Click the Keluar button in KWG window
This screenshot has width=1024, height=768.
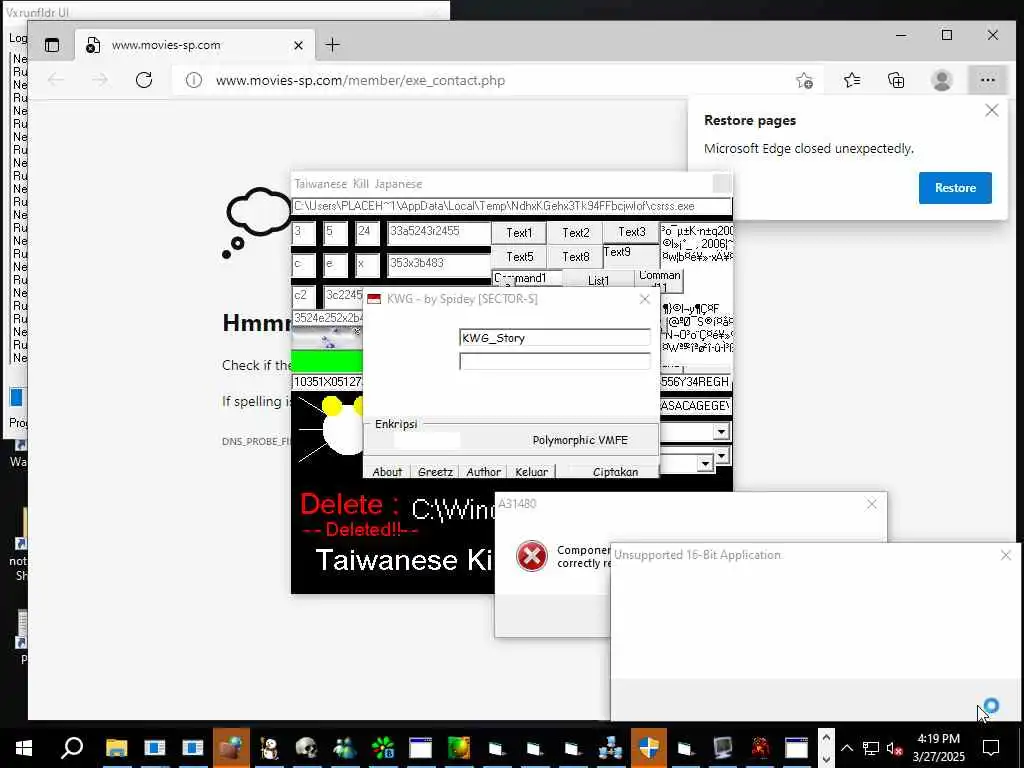pos(531,472)
